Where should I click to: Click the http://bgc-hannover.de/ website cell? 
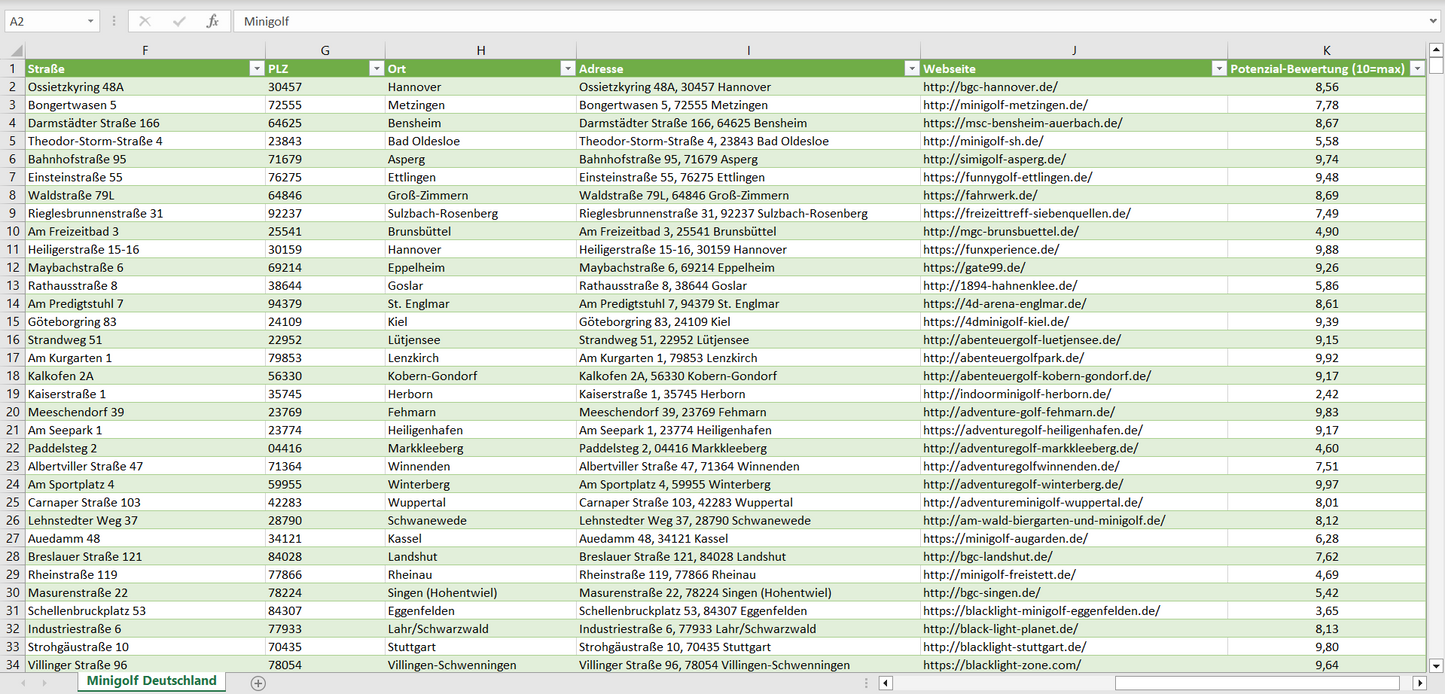[x=989, y=87]
